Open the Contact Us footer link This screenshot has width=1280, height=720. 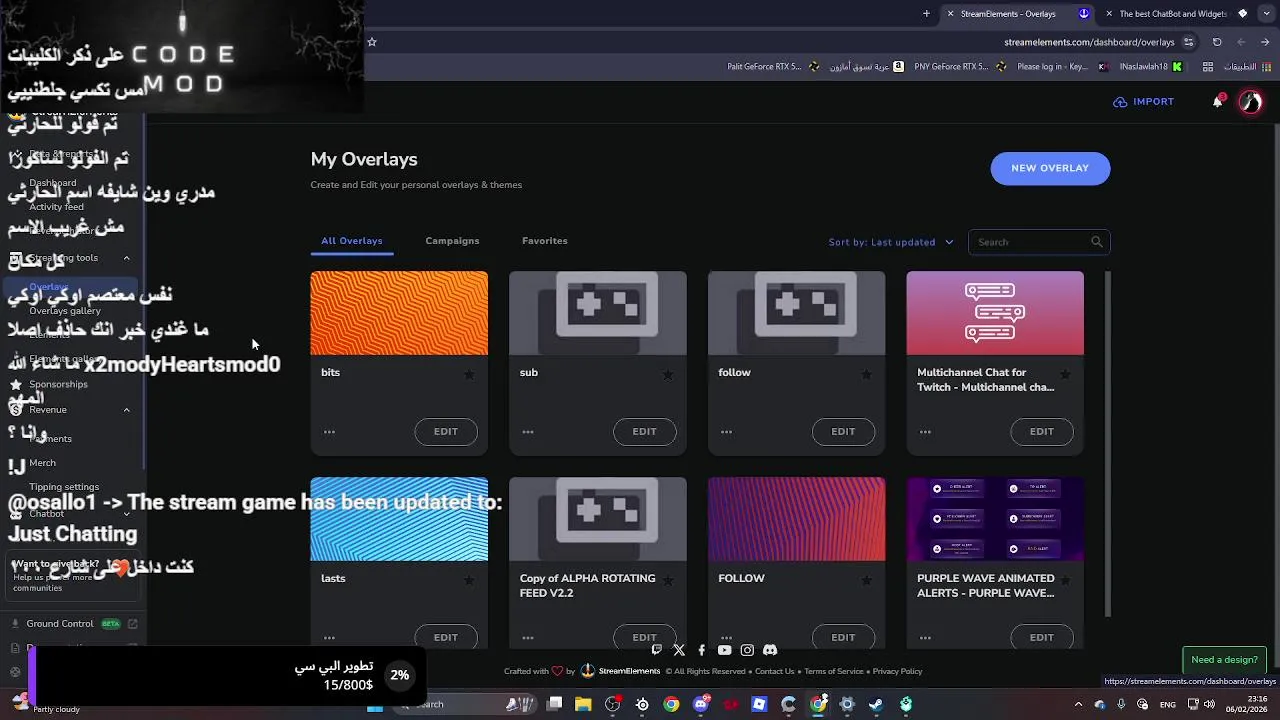775,672
